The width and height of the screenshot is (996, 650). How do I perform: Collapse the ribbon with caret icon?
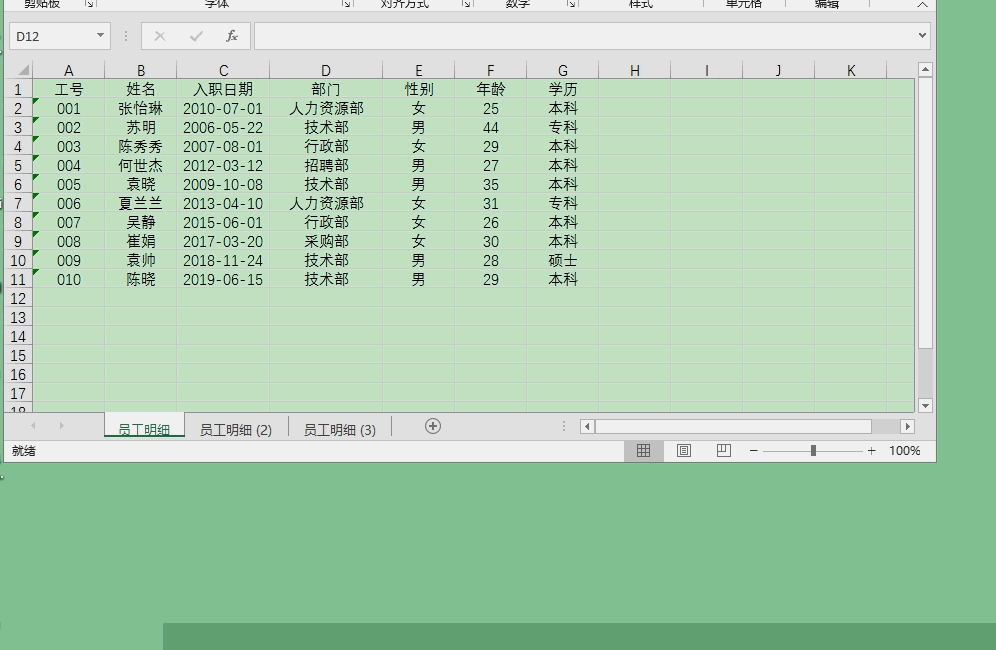click(922, 4)
